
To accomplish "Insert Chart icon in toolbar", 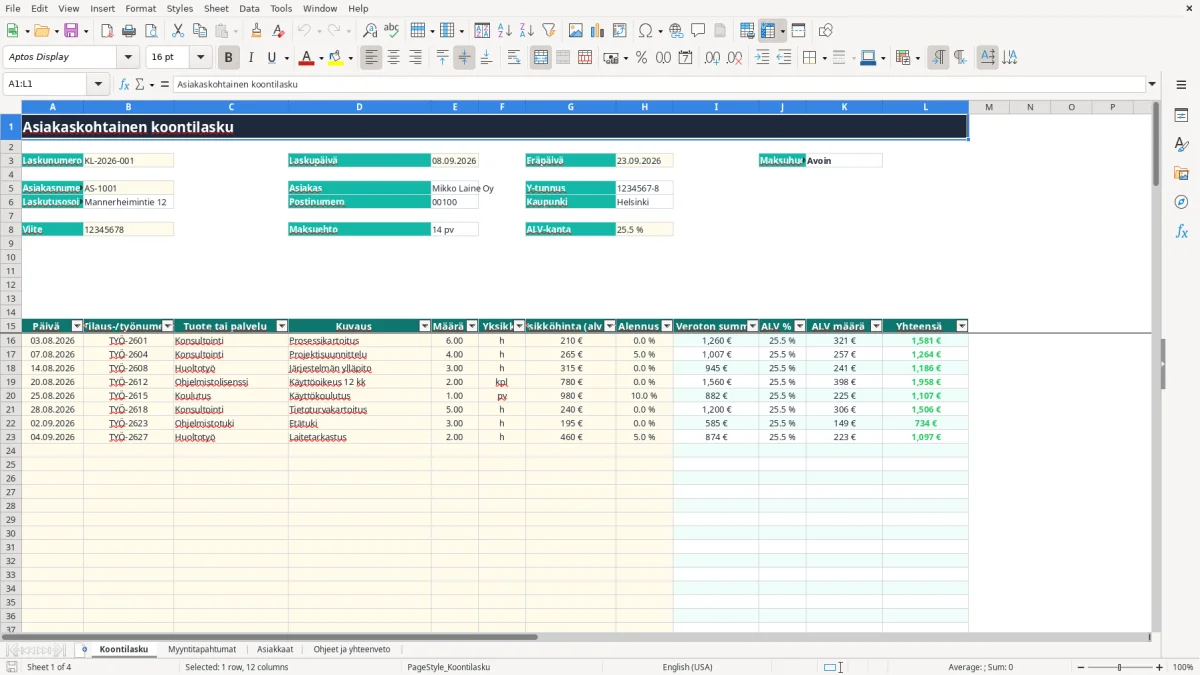I will click(x=598, y=31).
